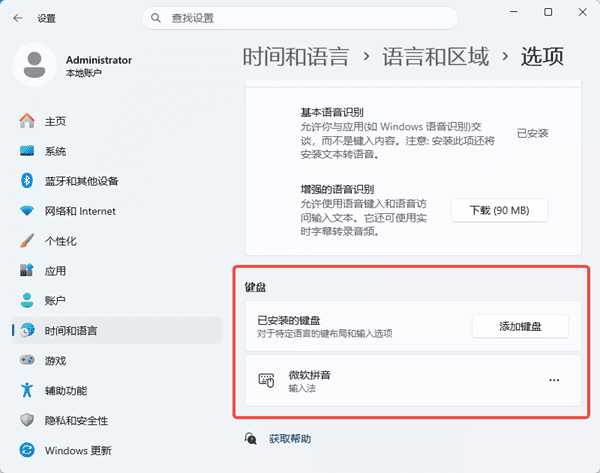
Task: Open 网络和 Internet settings
Action: [117, 211]
